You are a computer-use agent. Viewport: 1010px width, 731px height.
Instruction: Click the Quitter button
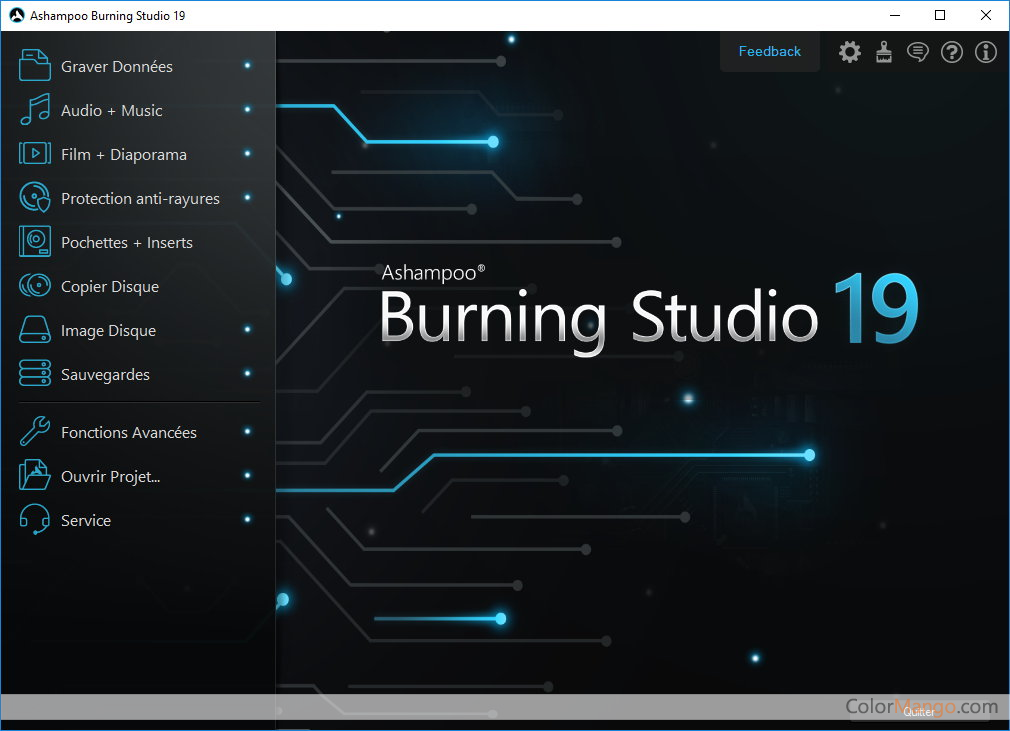coord(919,712)
